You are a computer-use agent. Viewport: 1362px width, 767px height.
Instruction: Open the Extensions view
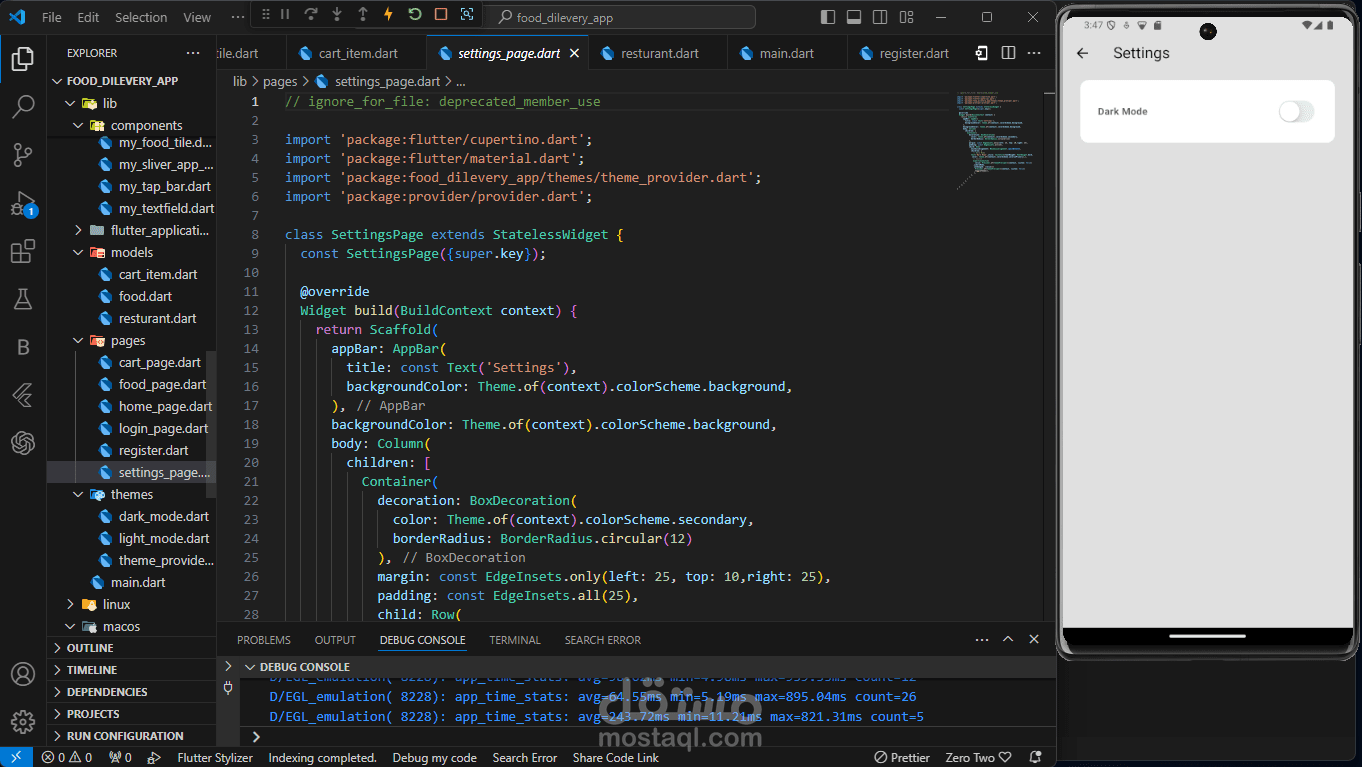coord(22,251)
